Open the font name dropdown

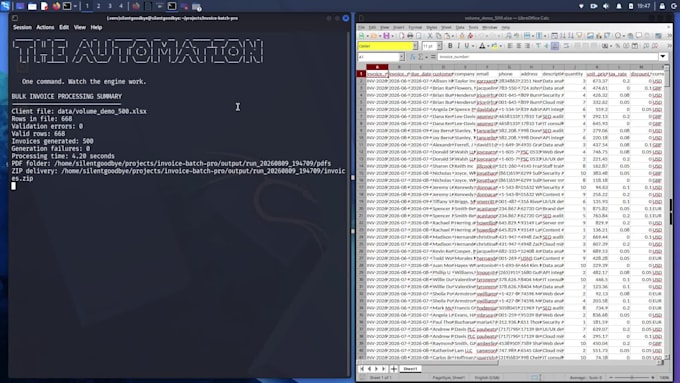[x=415, y=46]
